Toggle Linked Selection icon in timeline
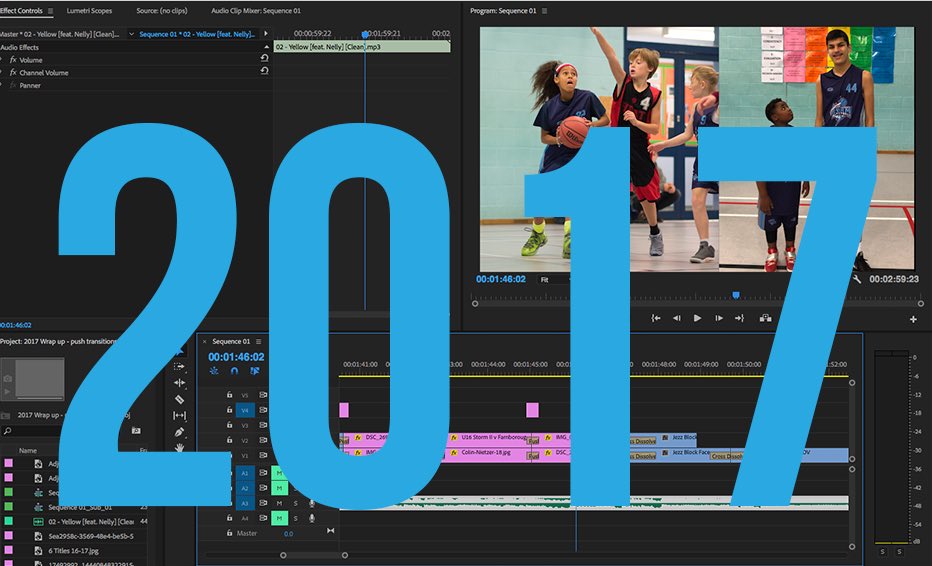 pos(254,371)
